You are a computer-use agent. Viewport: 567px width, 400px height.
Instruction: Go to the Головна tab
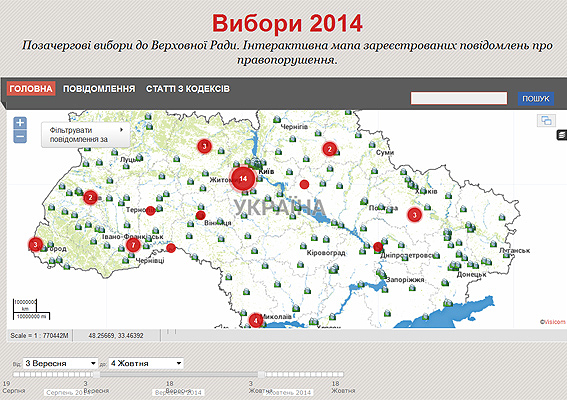tap(31, 89)
